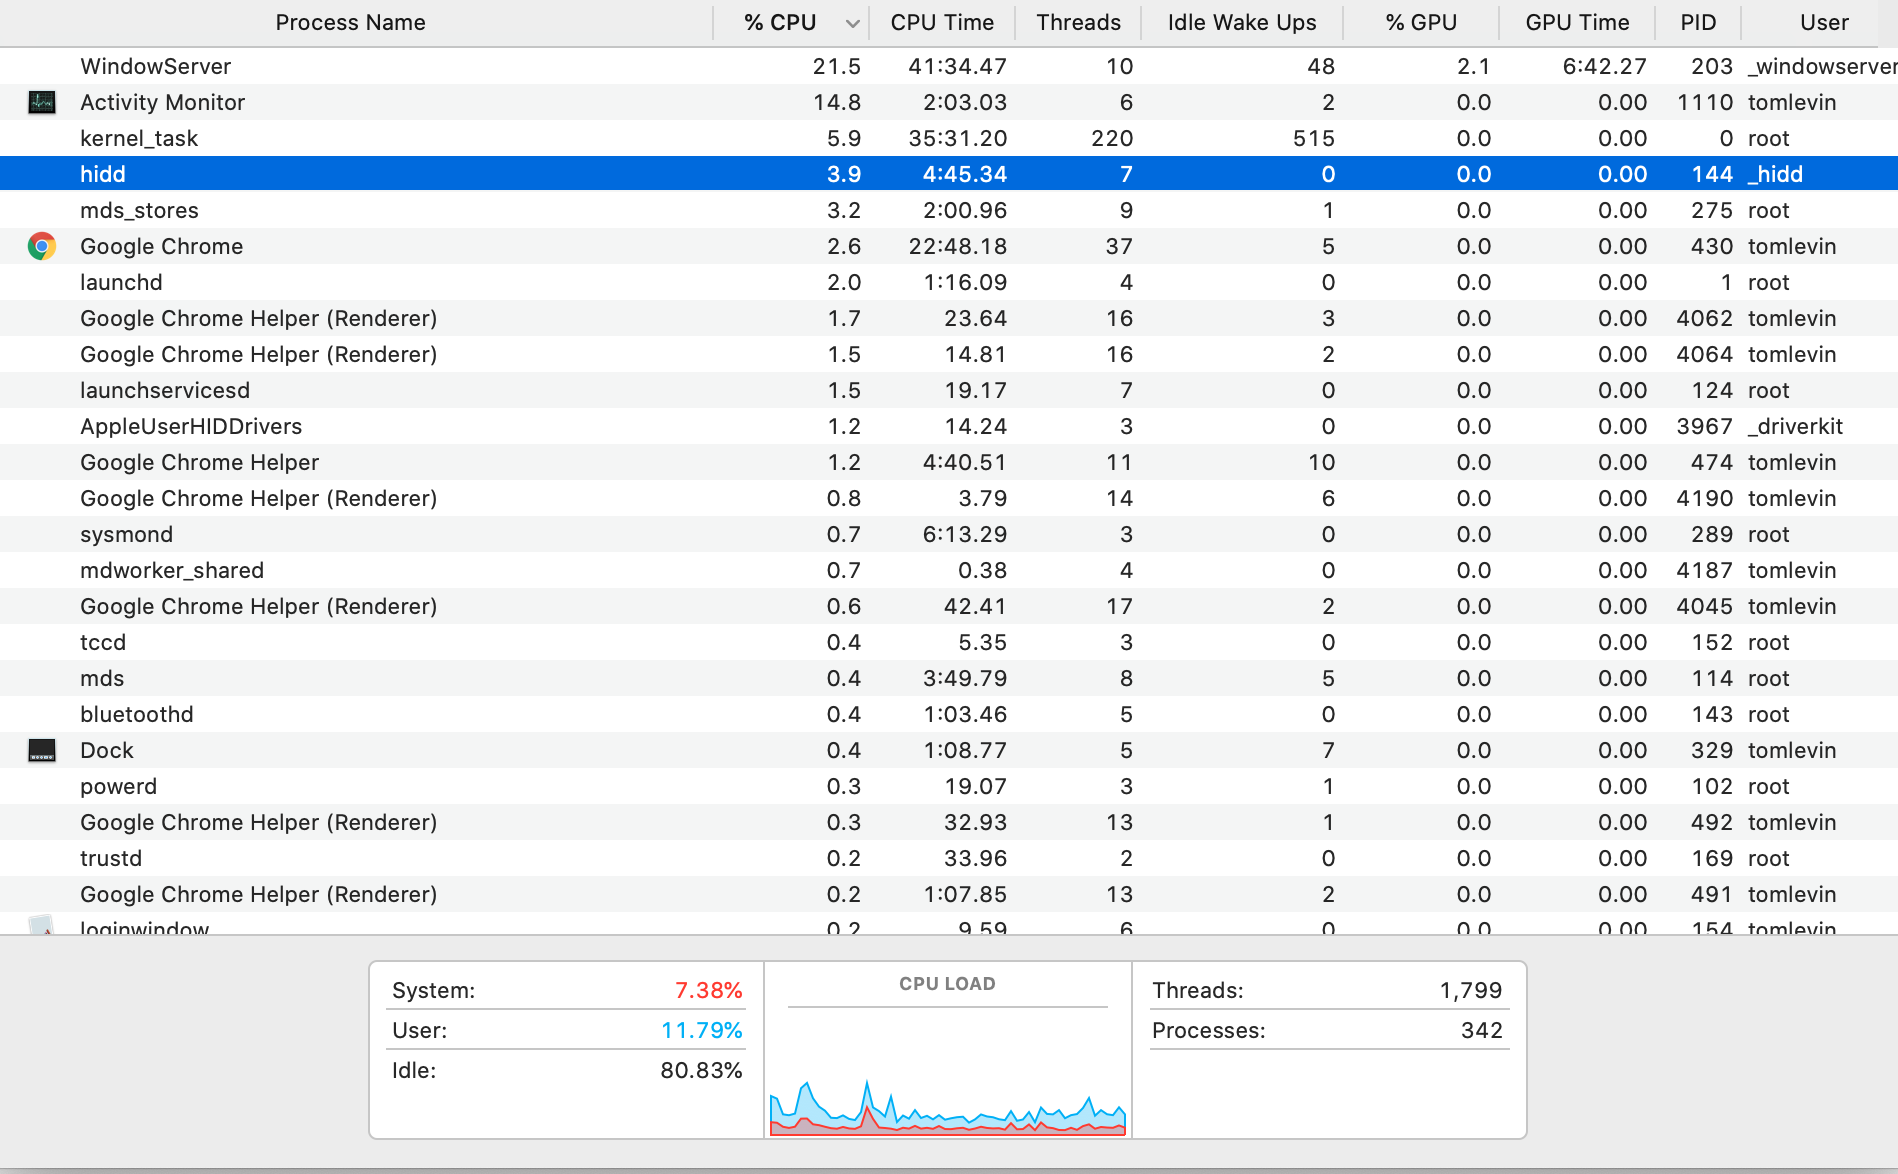Select the AppleUserHIDDrivers process
Screen dimensions: 1898x1174
point(191,426)
